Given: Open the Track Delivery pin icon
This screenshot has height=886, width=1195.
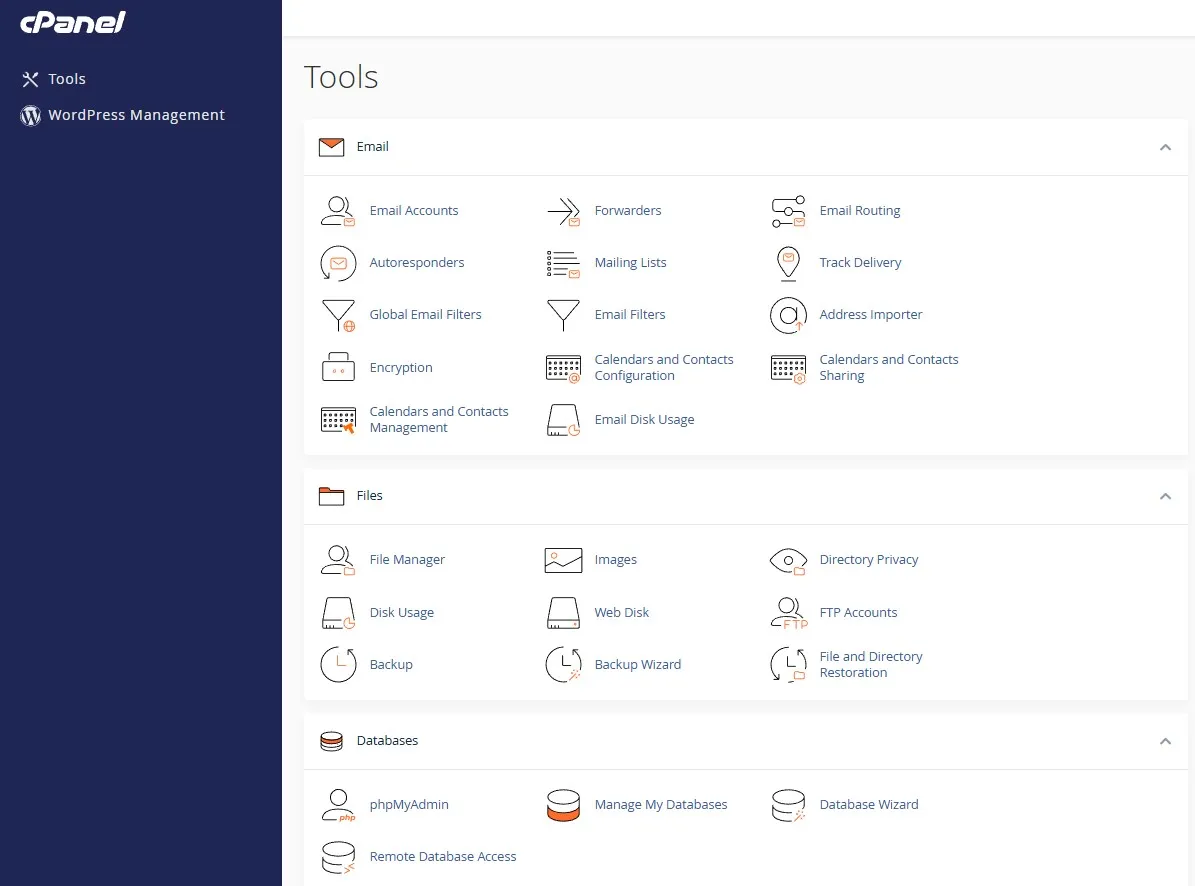Looking at the screenshot, I should (788, 264).
